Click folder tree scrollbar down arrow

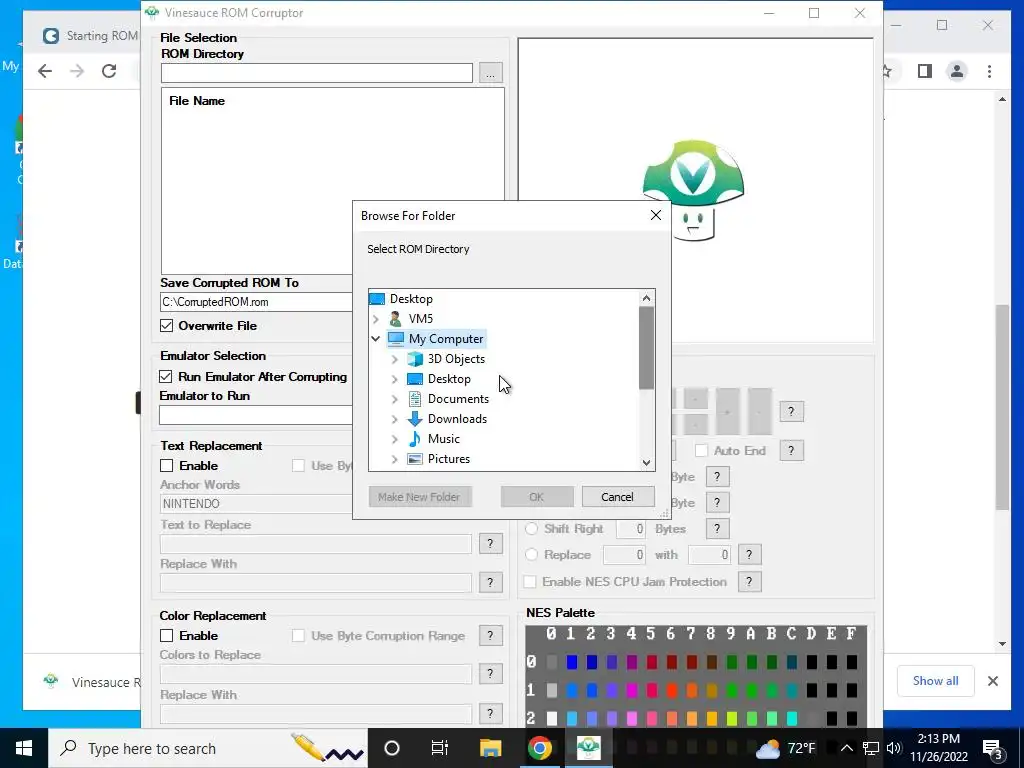647,462
